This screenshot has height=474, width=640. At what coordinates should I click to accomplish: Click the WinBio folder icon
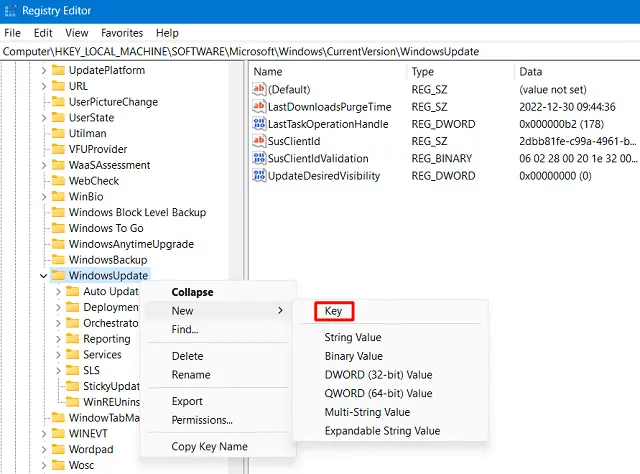pos(58,196)
